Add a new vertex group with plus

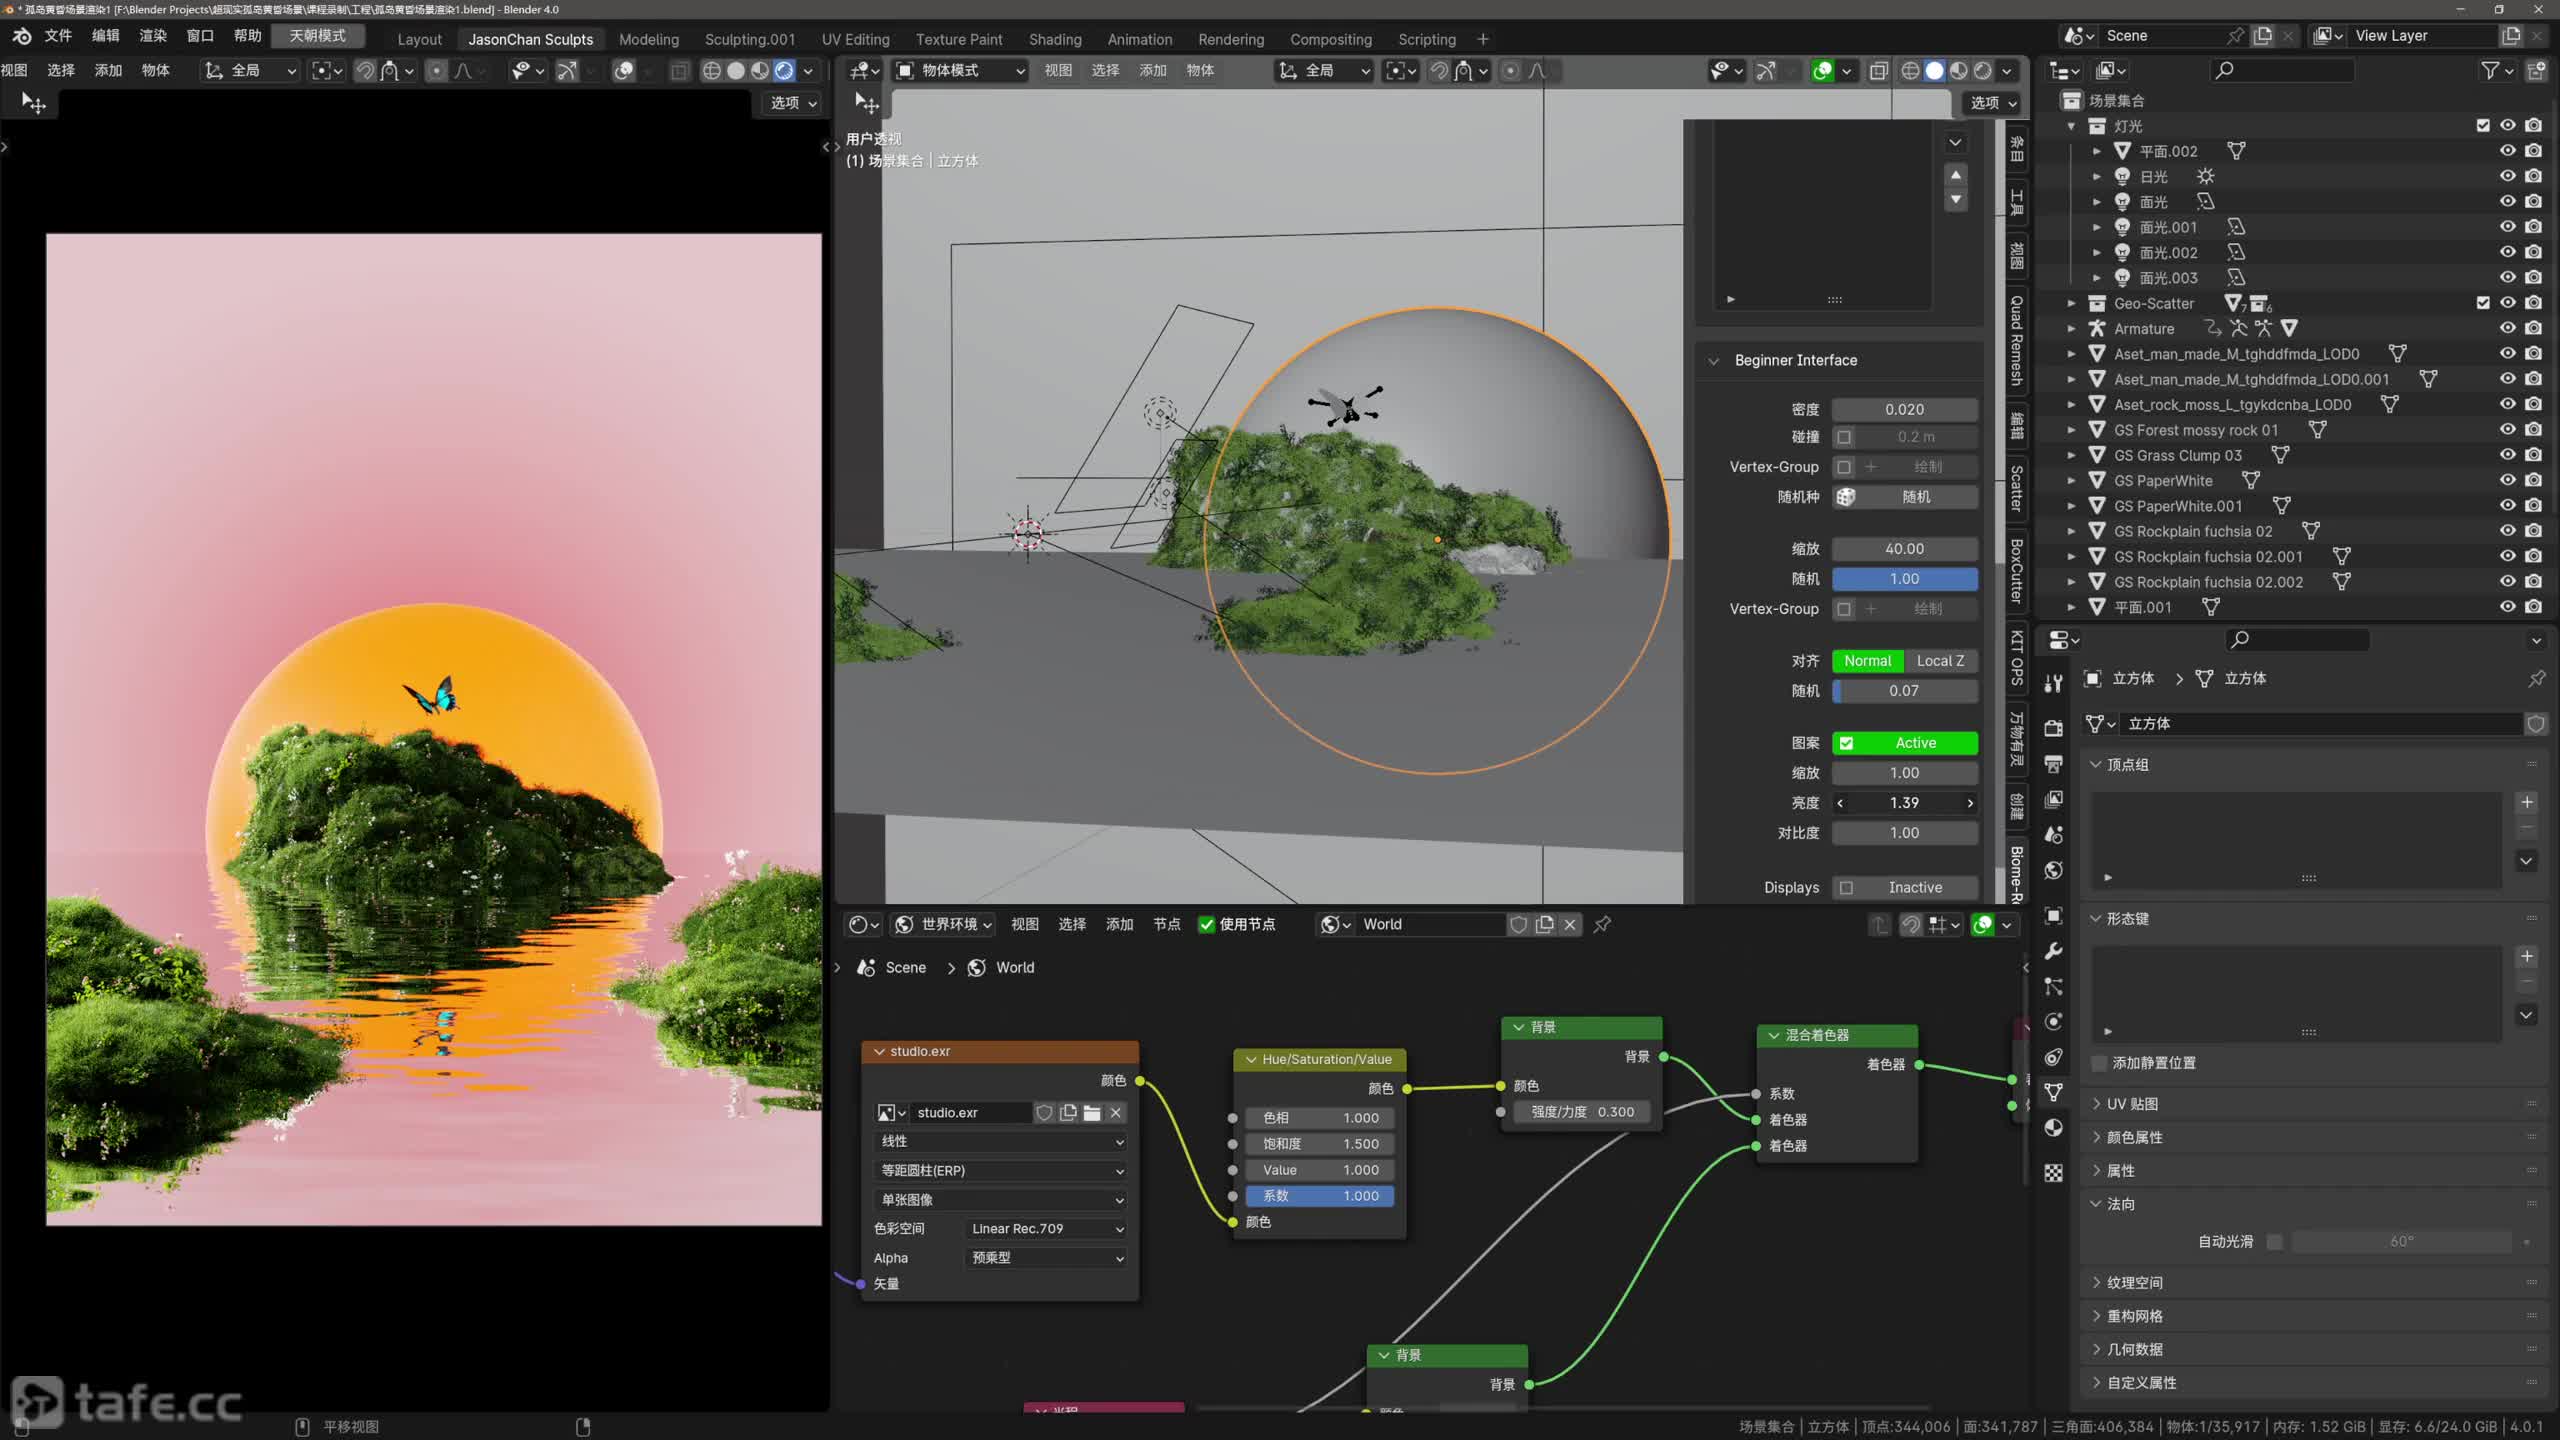tap(2527, 803)
